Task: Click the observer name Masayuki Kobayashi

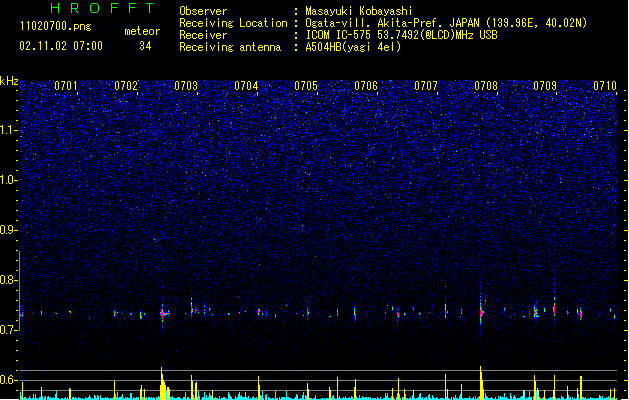Action: click(359, 11)
